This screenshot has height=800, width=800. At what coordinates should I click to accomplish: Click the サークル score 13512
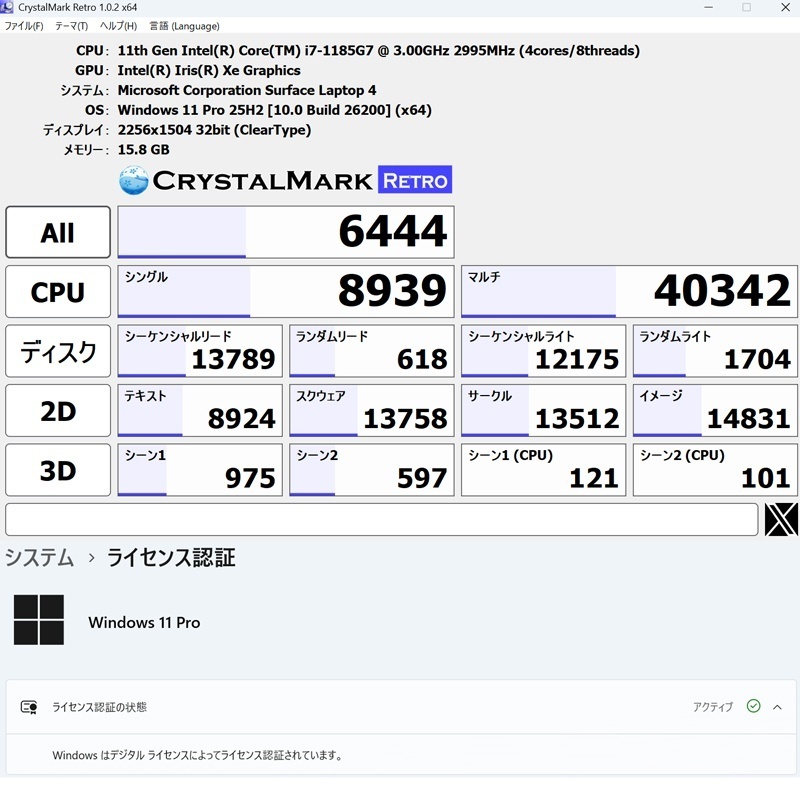point(543,411)
